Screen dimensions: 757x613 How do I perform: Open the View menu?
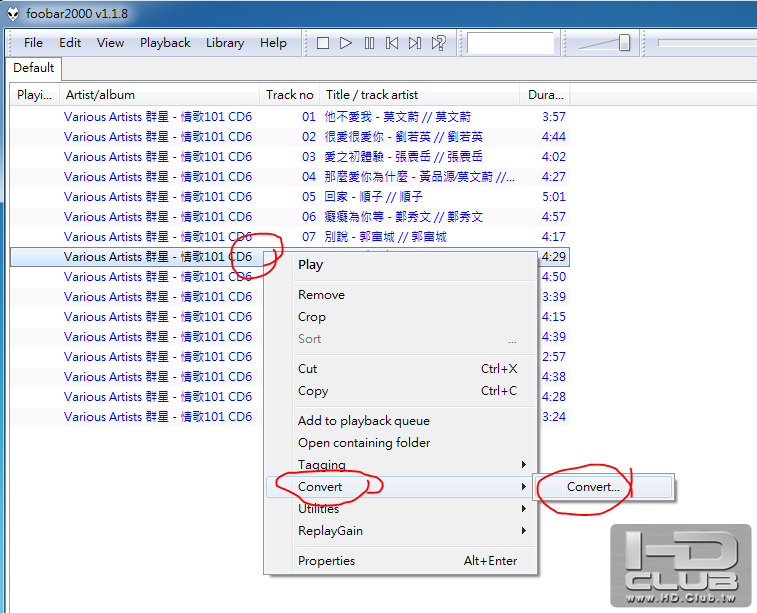pyautogui.click(x=110, y=43)
